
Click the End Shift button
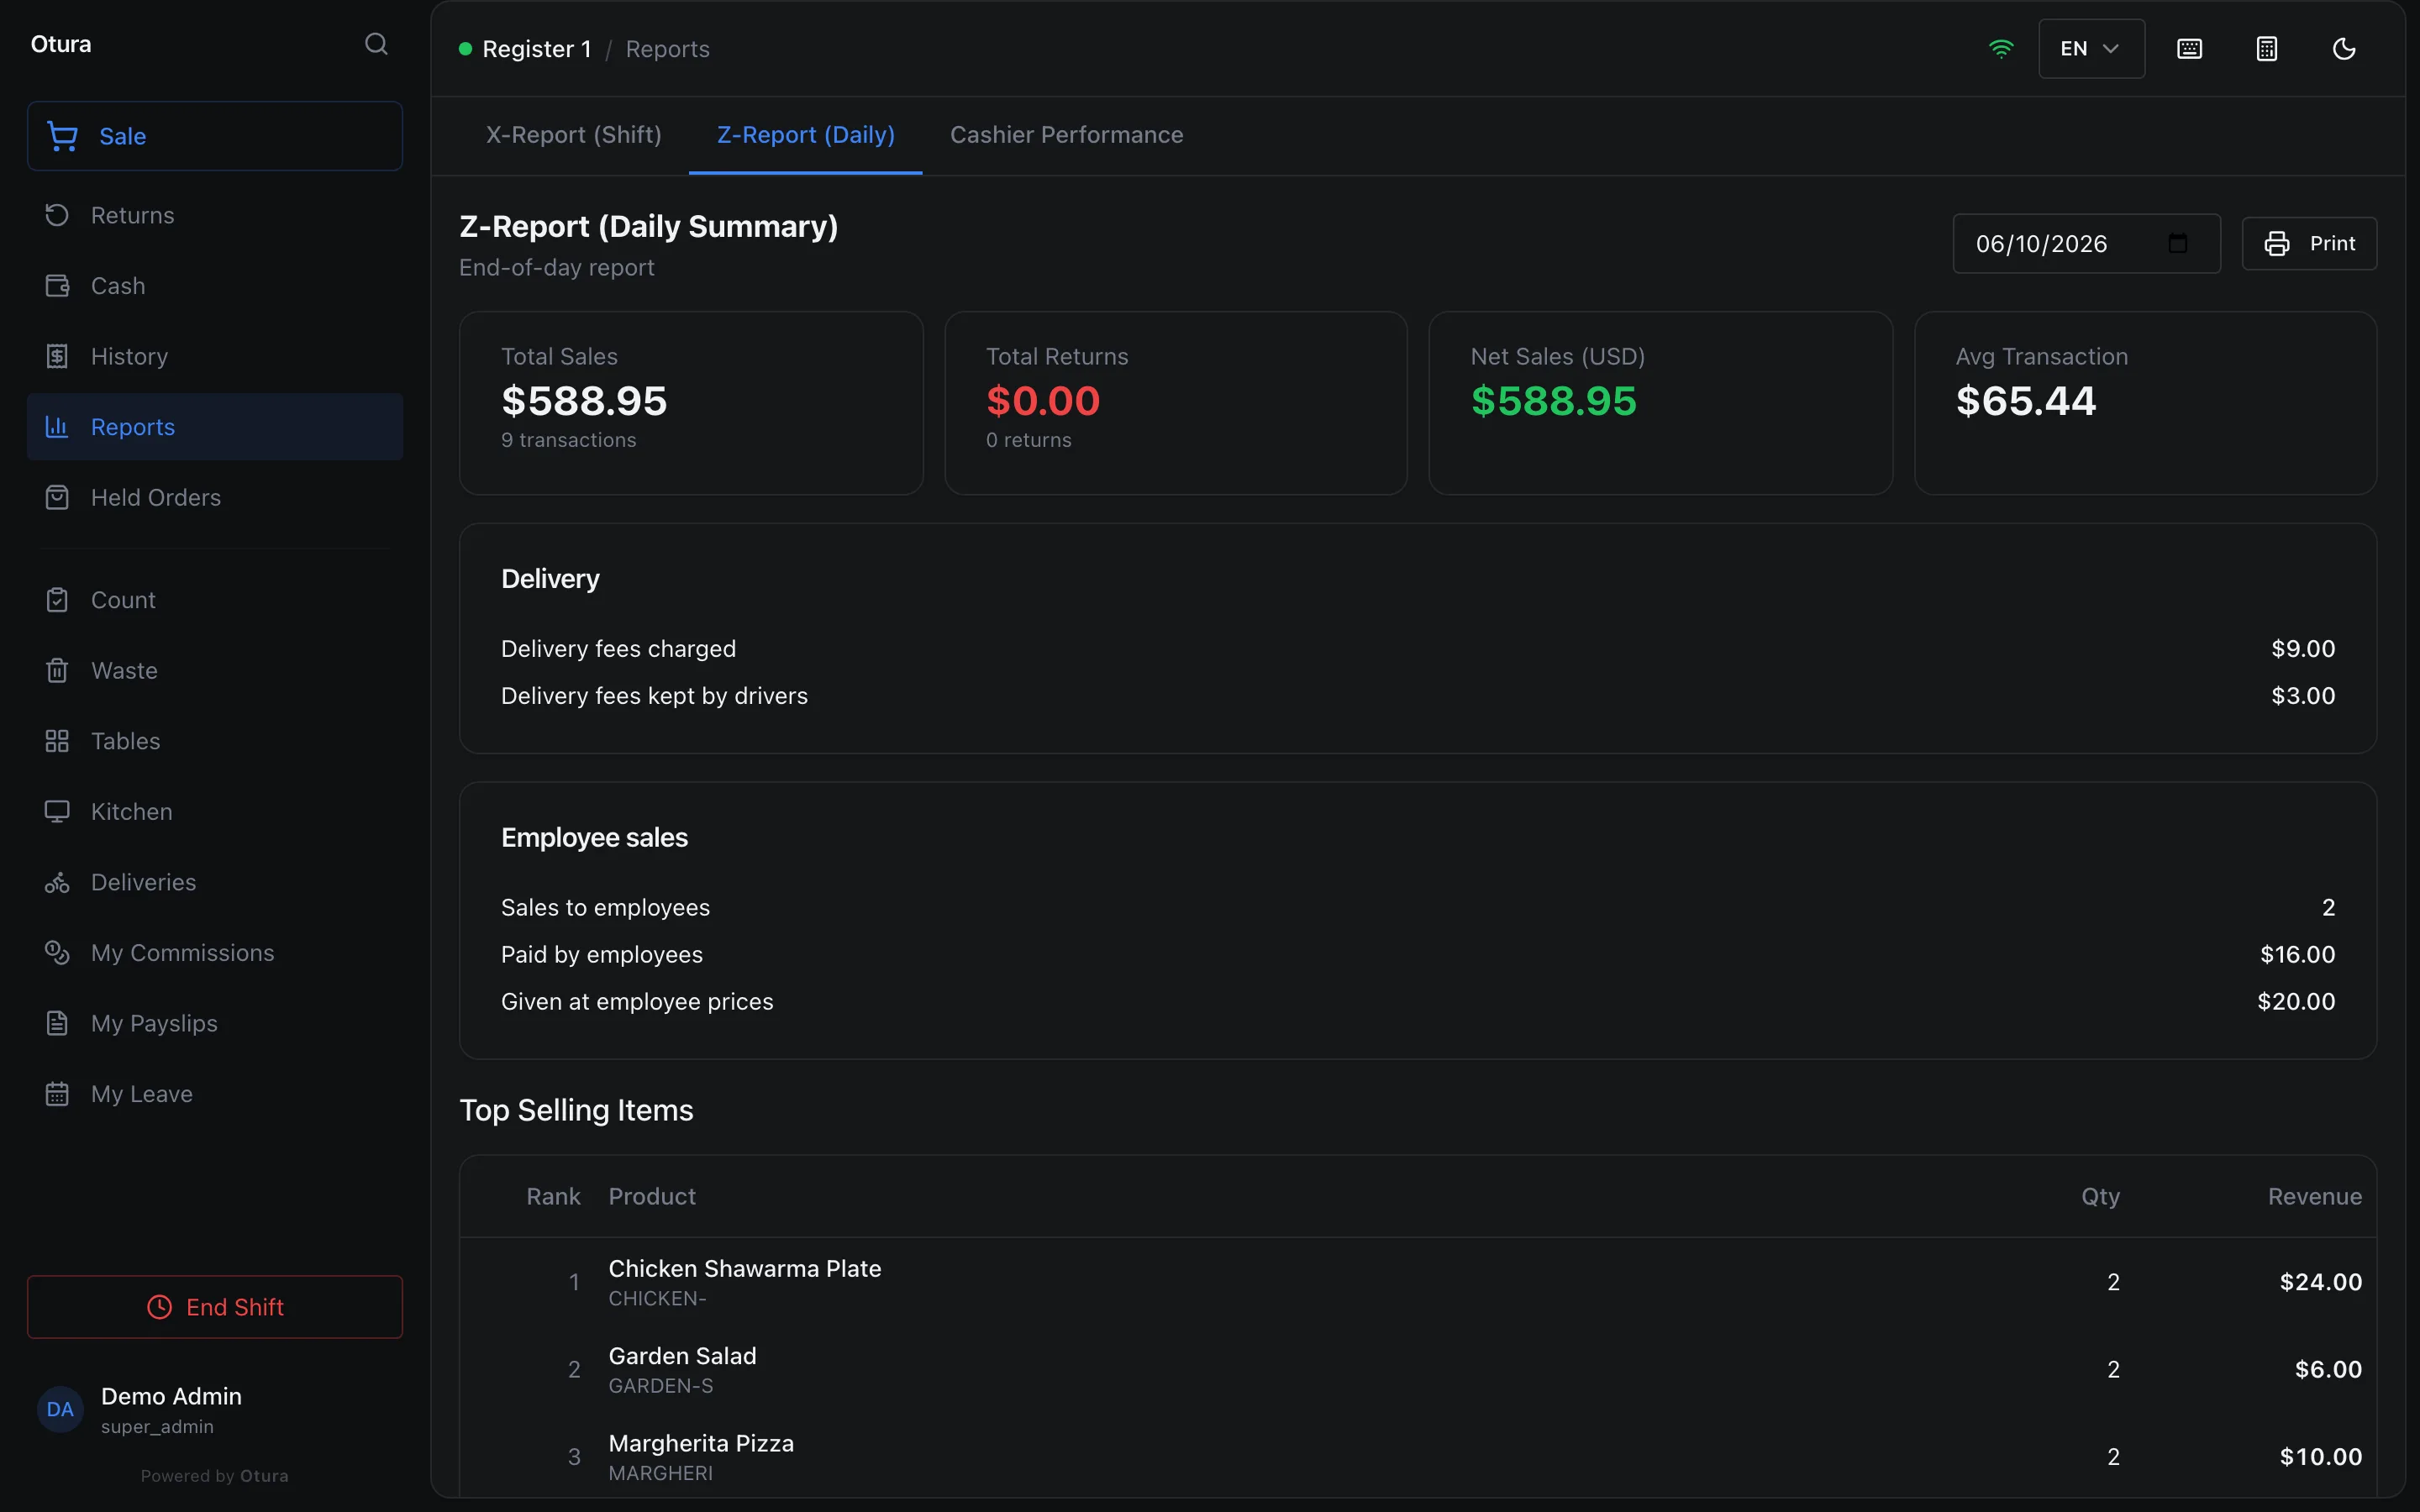click(215, 1307)
